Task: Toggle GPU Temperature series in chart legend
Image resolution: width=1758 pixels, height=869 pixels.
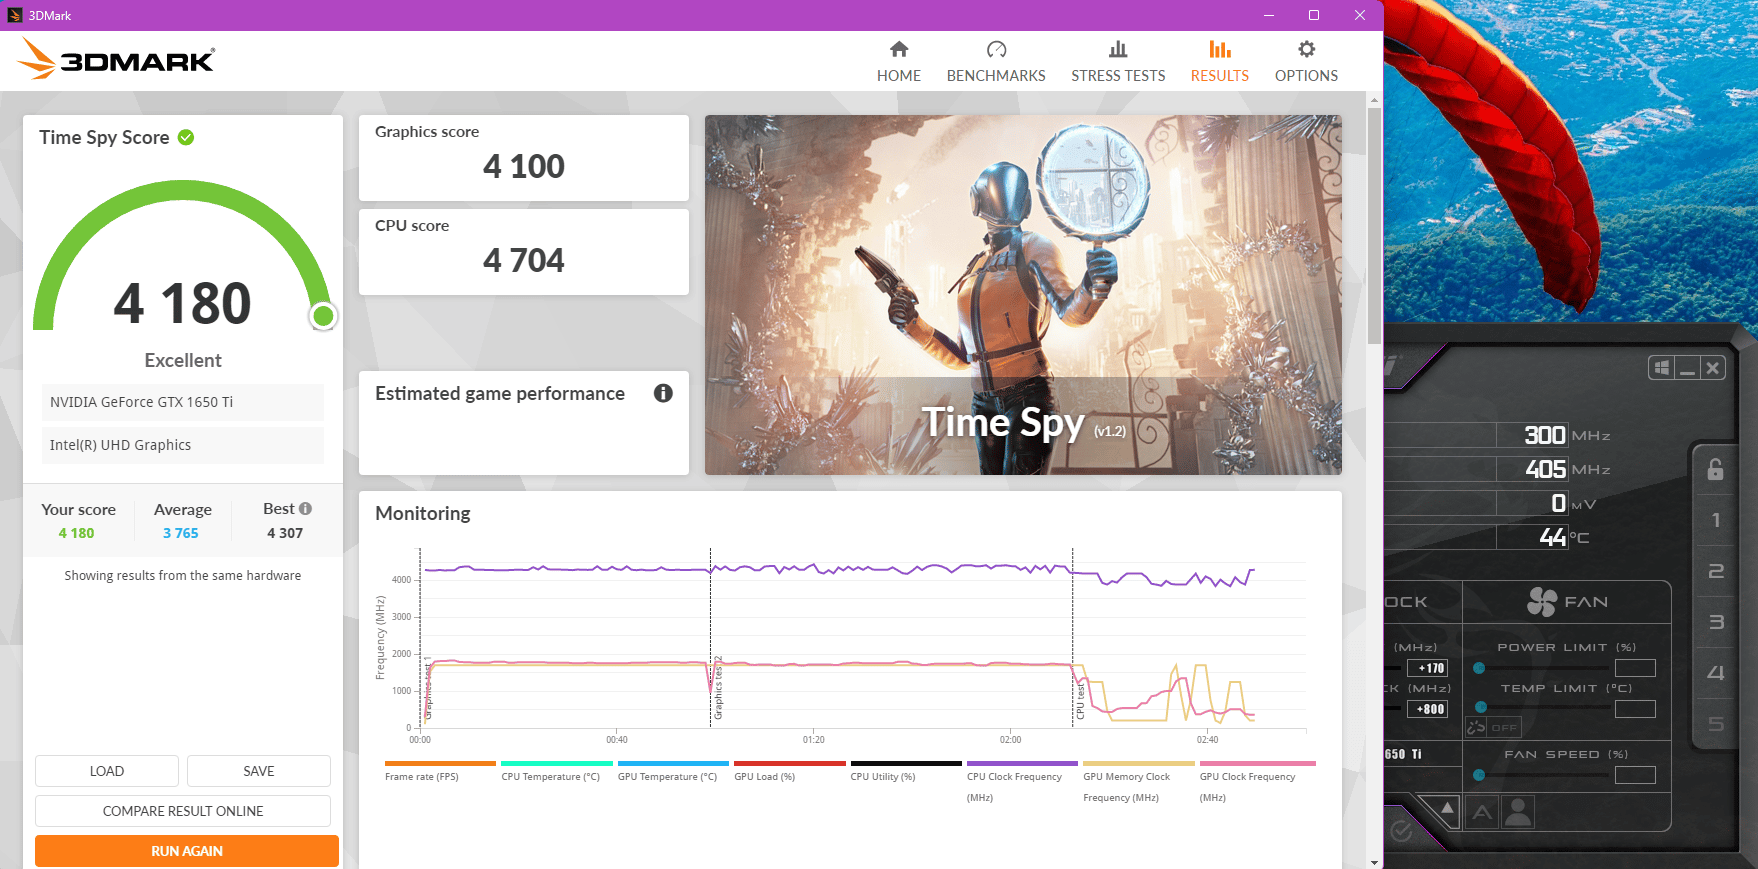Action: pyautogui.click(x=673, y=772)
